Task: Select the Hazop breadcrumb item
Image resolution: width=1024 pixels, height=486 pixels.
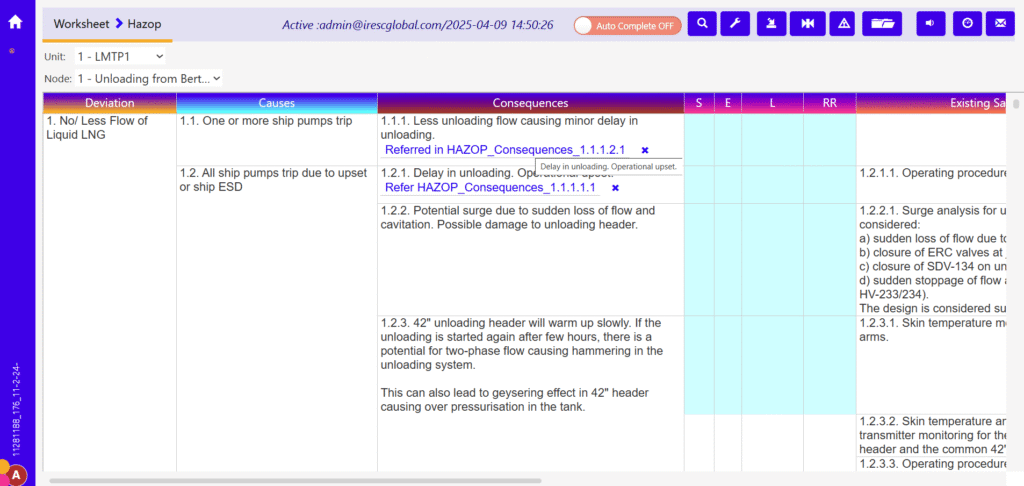Action: (x=144, y=23)
